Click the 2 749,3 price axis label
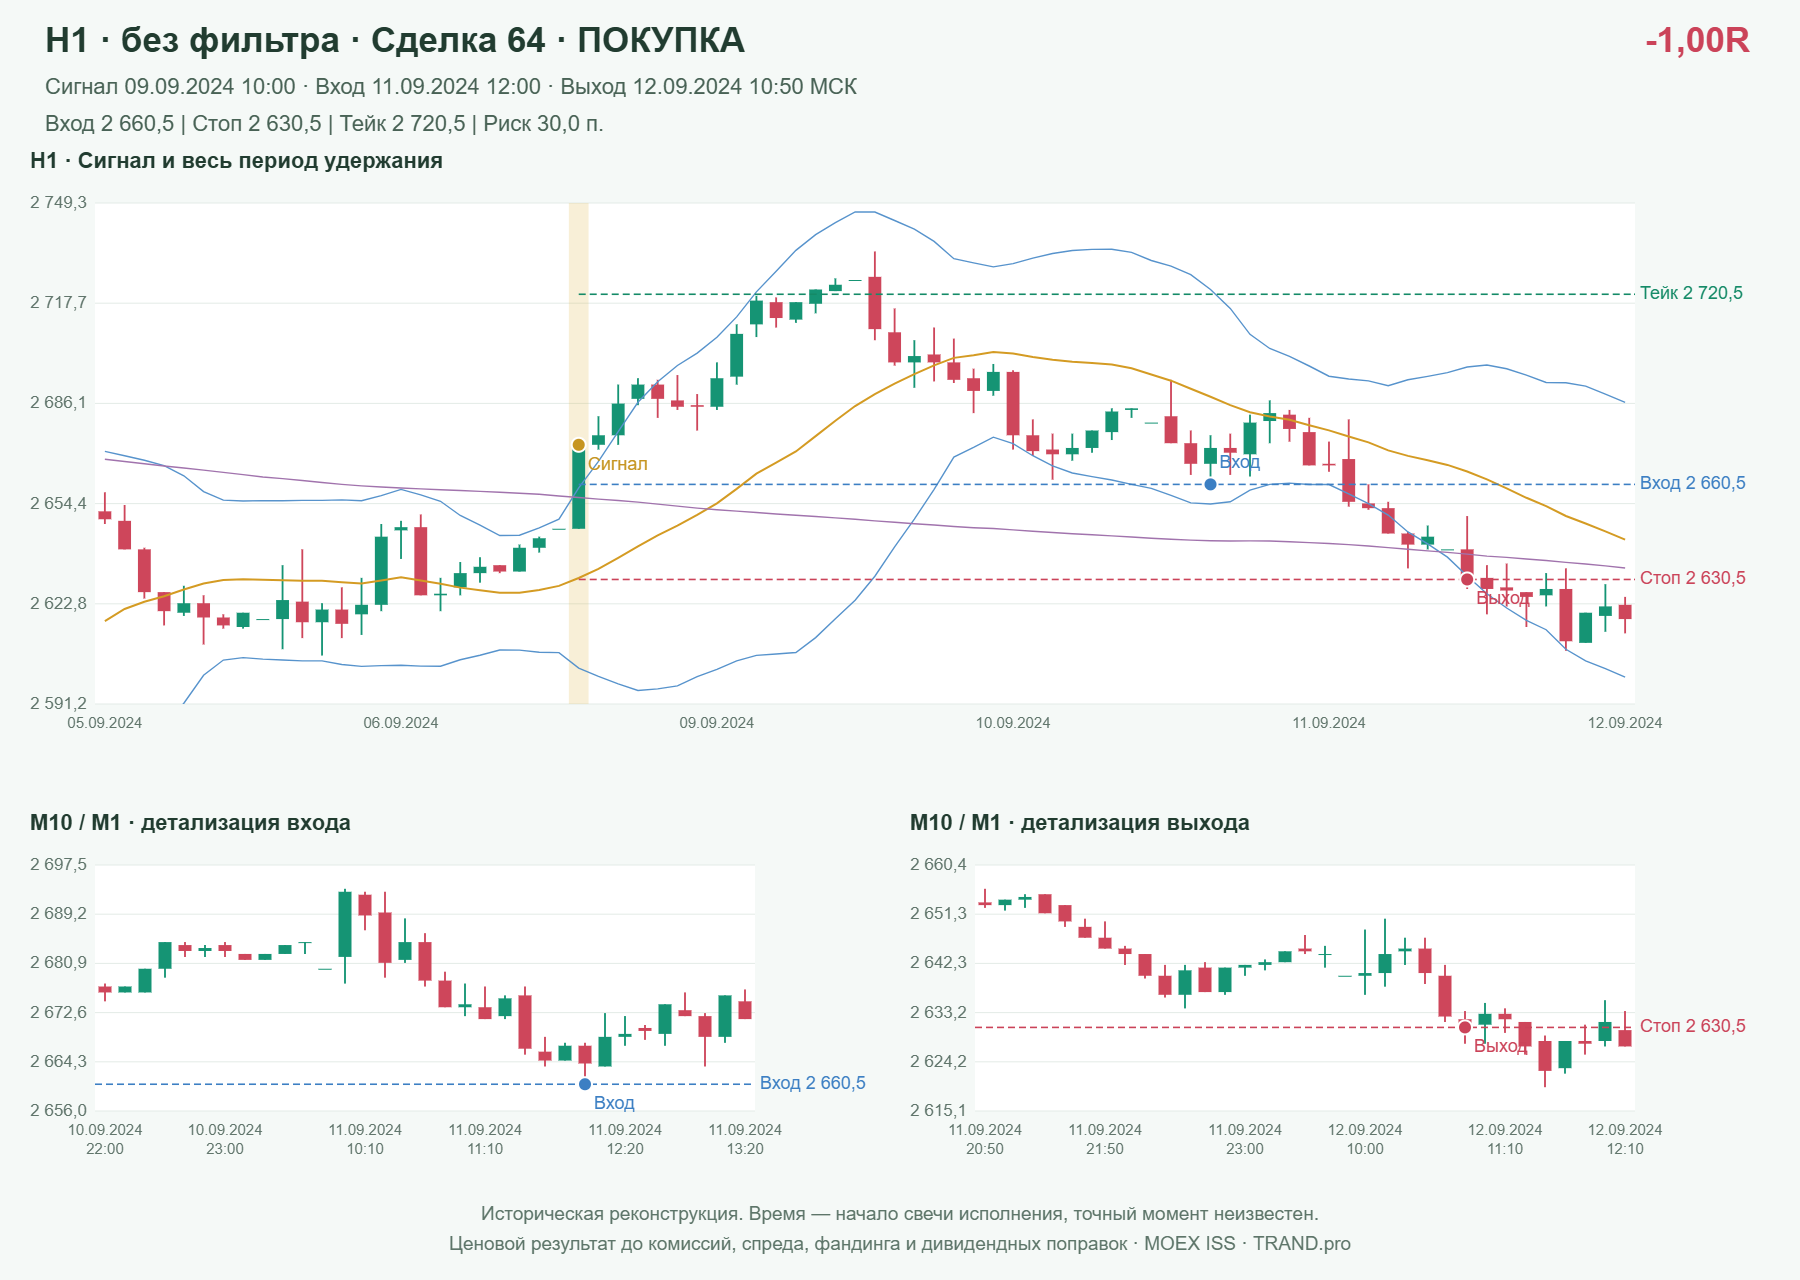 coord(58,203)
